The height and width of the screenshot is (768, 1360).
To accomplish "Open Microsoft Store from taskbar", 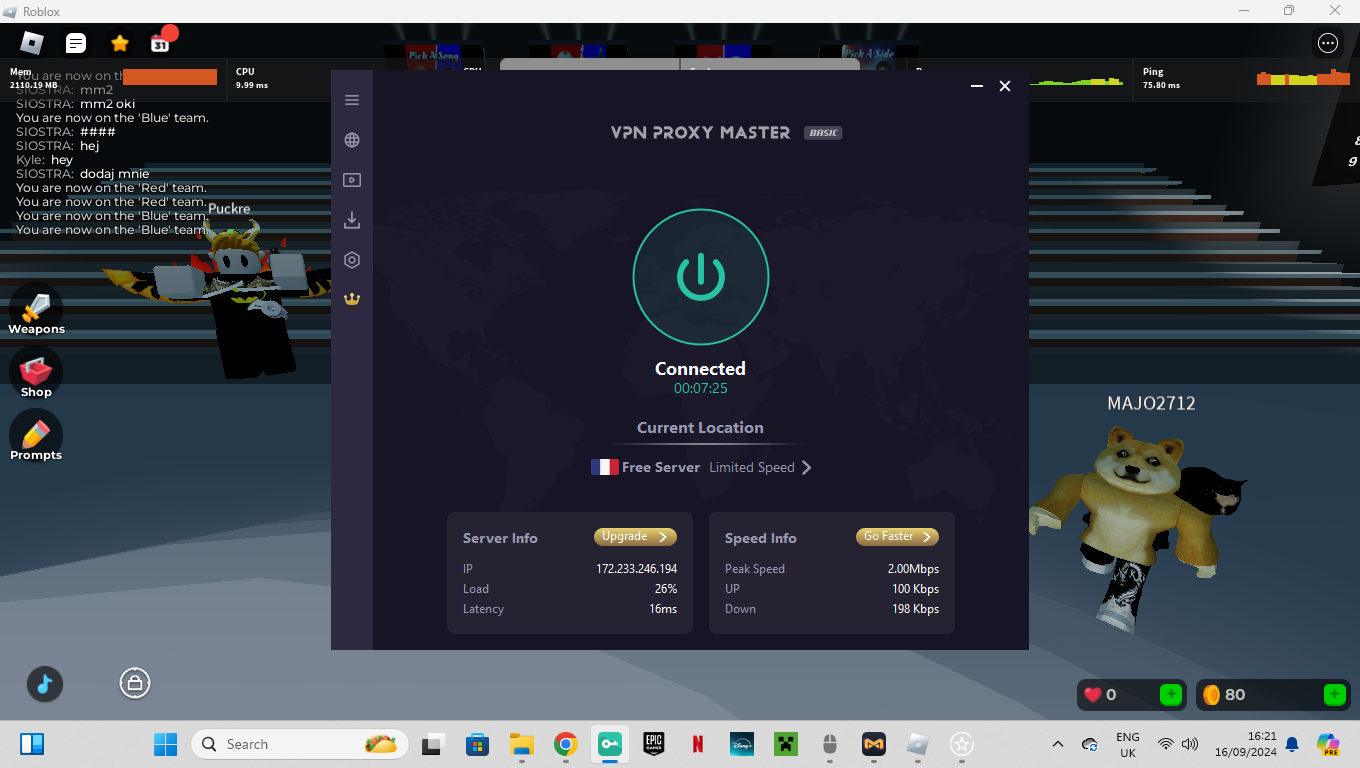I will coord(477,744).
